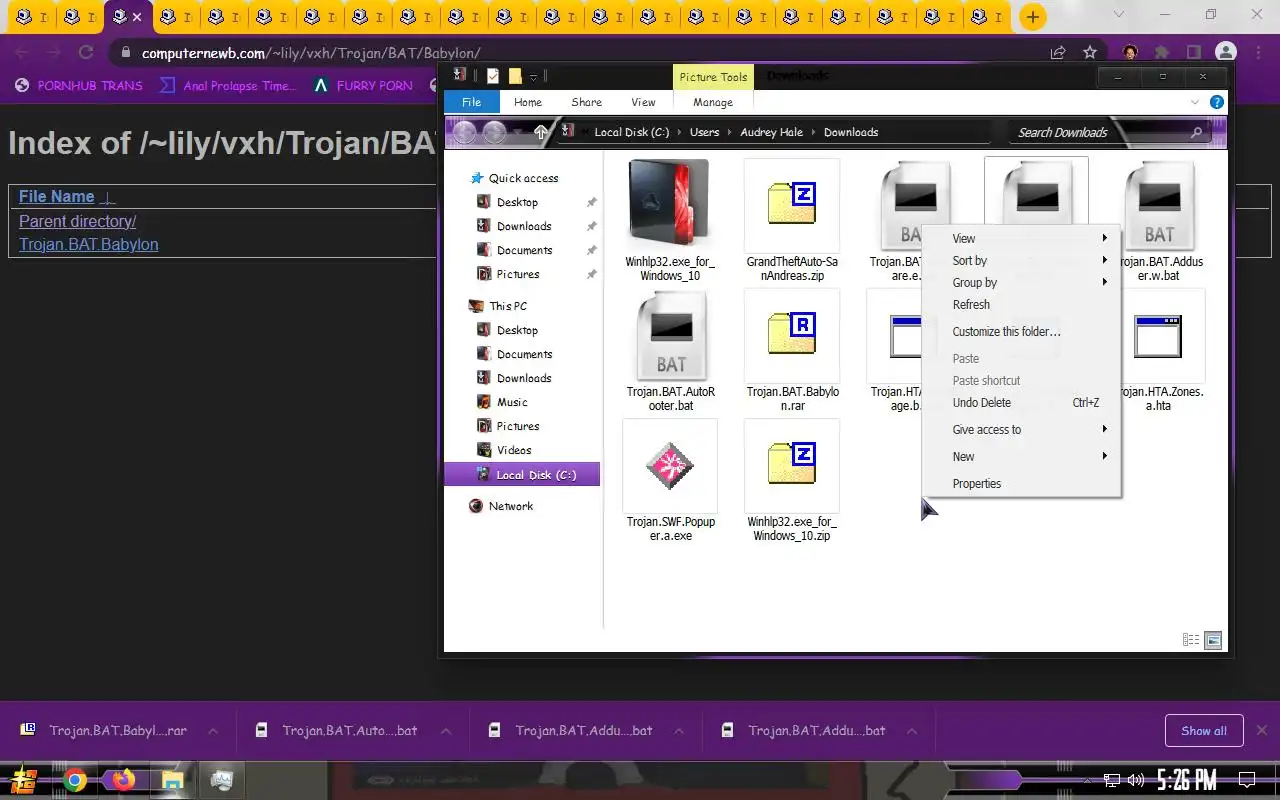This screenshot has width=1280, height=800.
Task: Open the View submenu in context menu
Action: tap(1022, 238)
